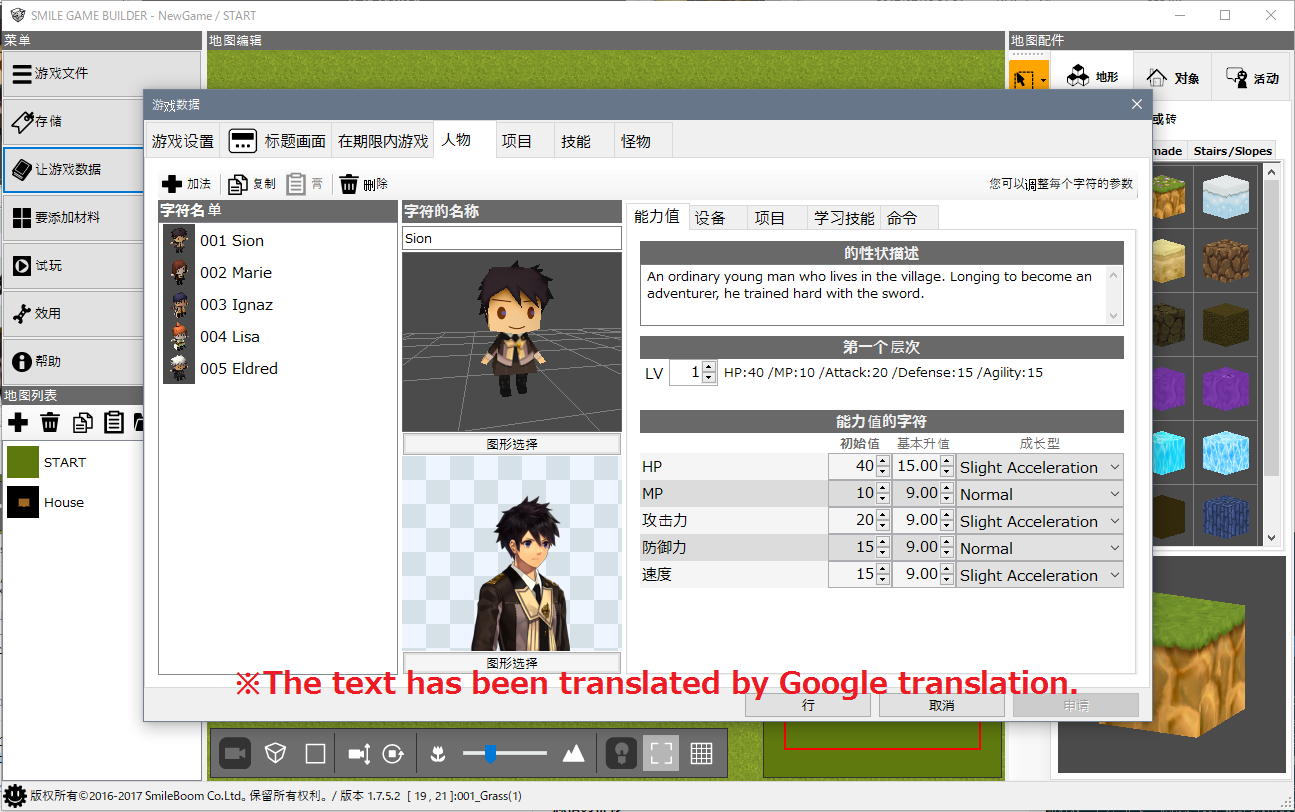The image size is (1295, 812).
Task: Click the 行 confirm button
Action: 808,705
